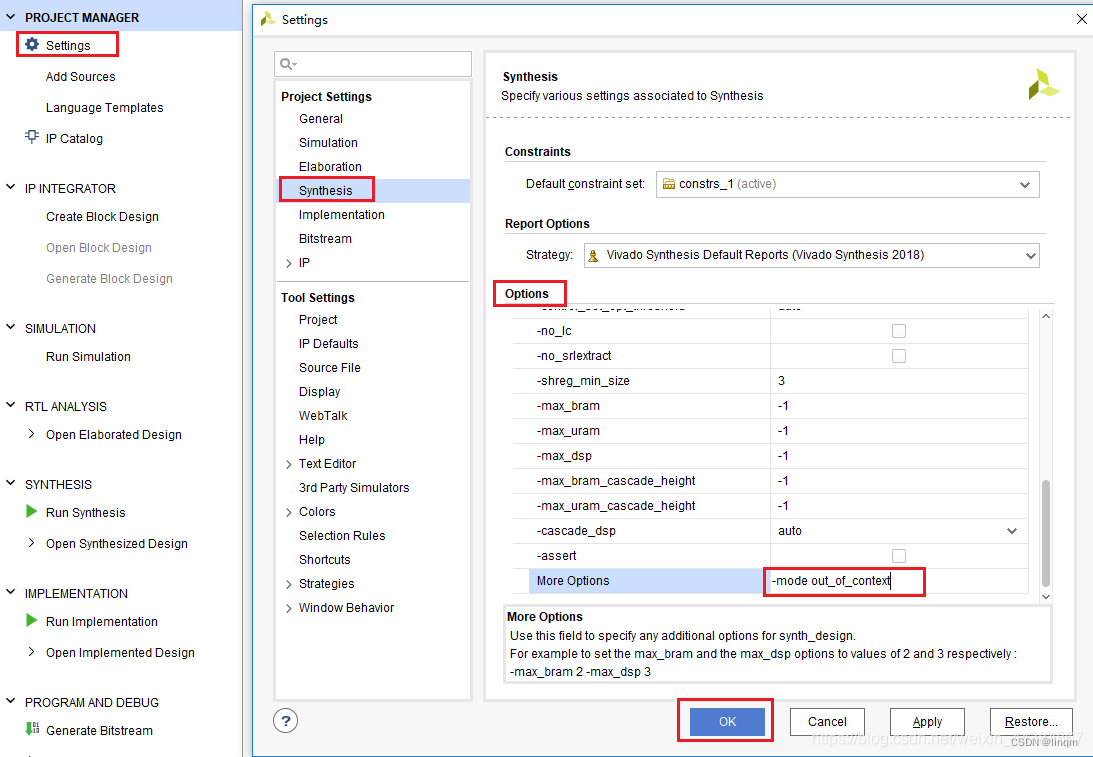1093x757 pixels.
Task: Select Bitstream settings page
Action: click(326, 238)
